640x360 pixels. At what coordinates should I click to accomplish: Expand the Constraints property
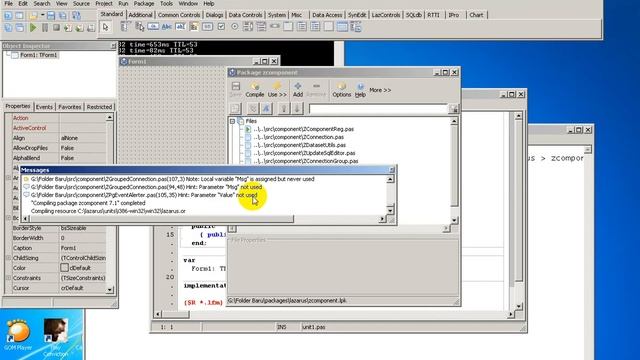point(8,278)
